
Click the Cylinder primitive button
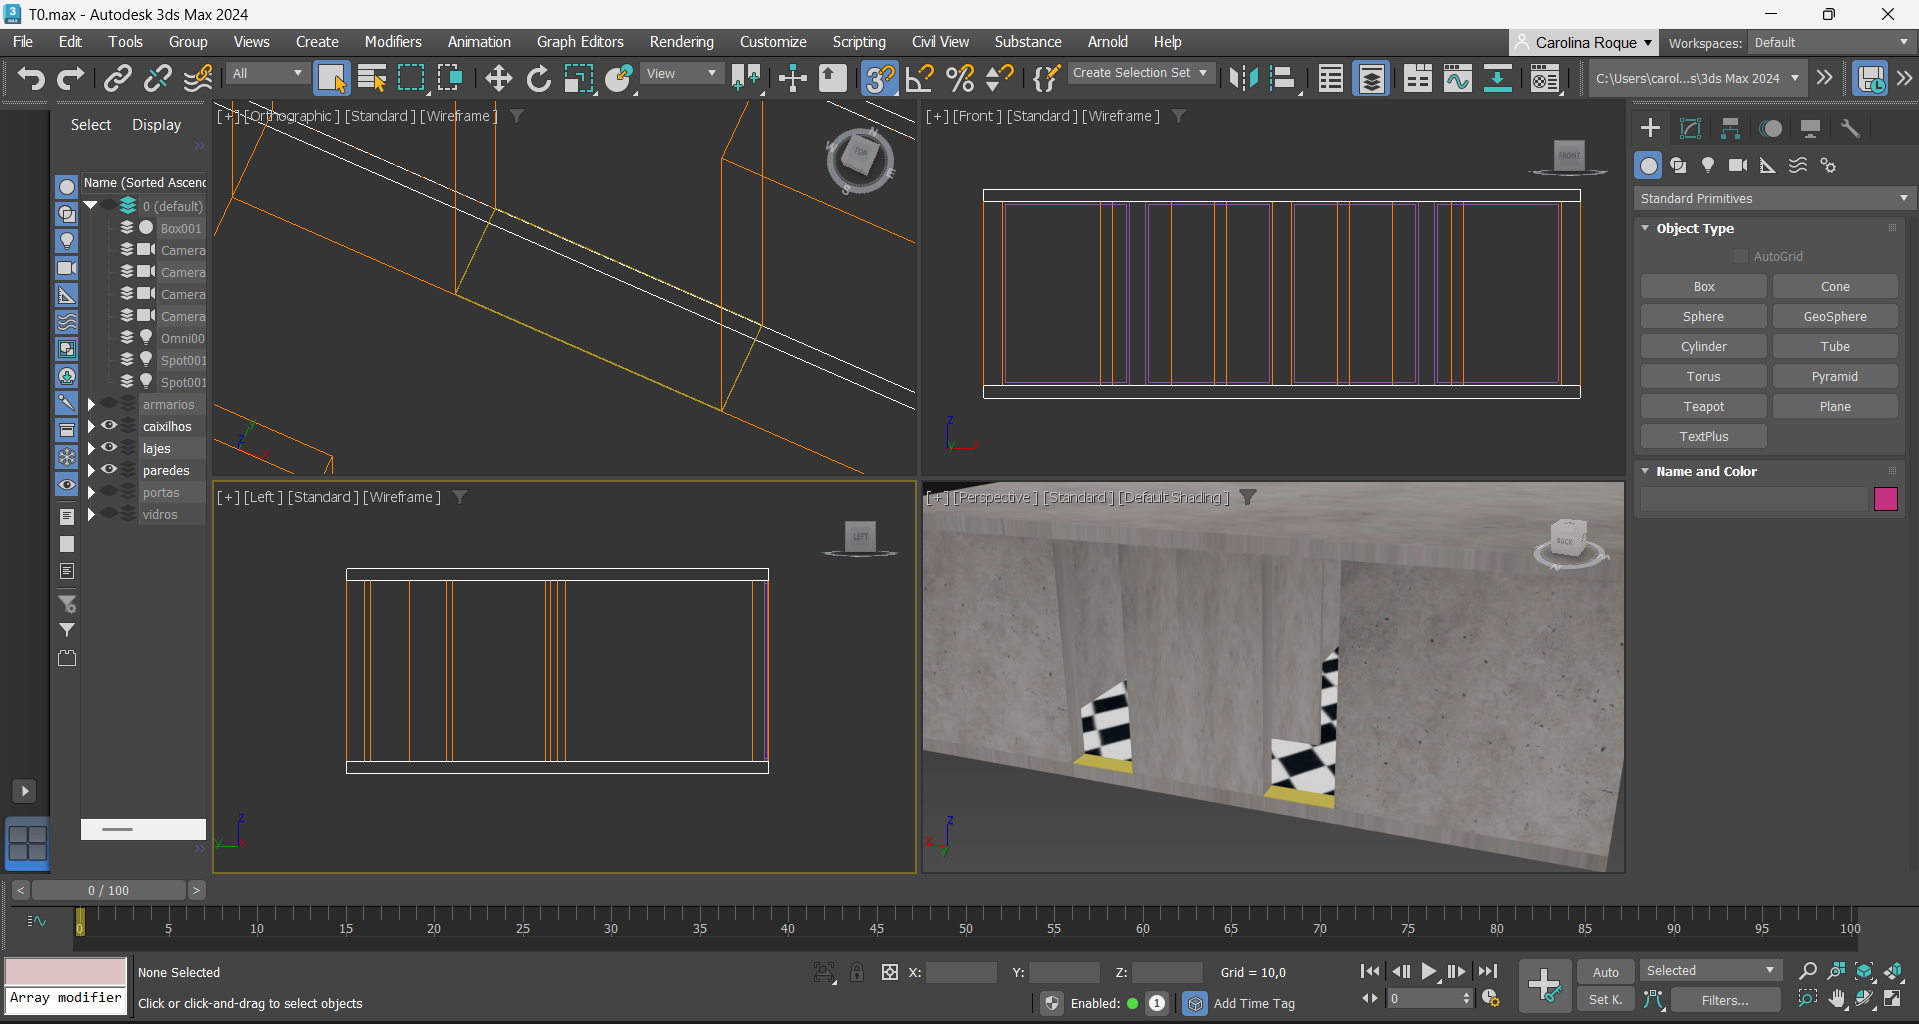coord(1703,346)
